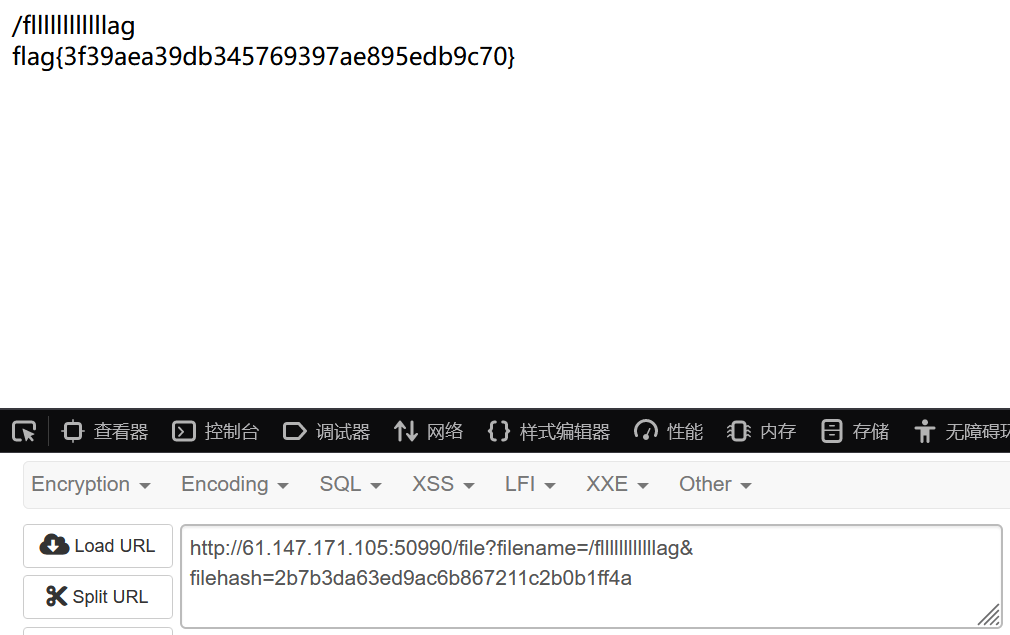This screenshot has width=1010, height=635.
Task: Open the LFI dropdown menu
Action: tap(530, 484)
